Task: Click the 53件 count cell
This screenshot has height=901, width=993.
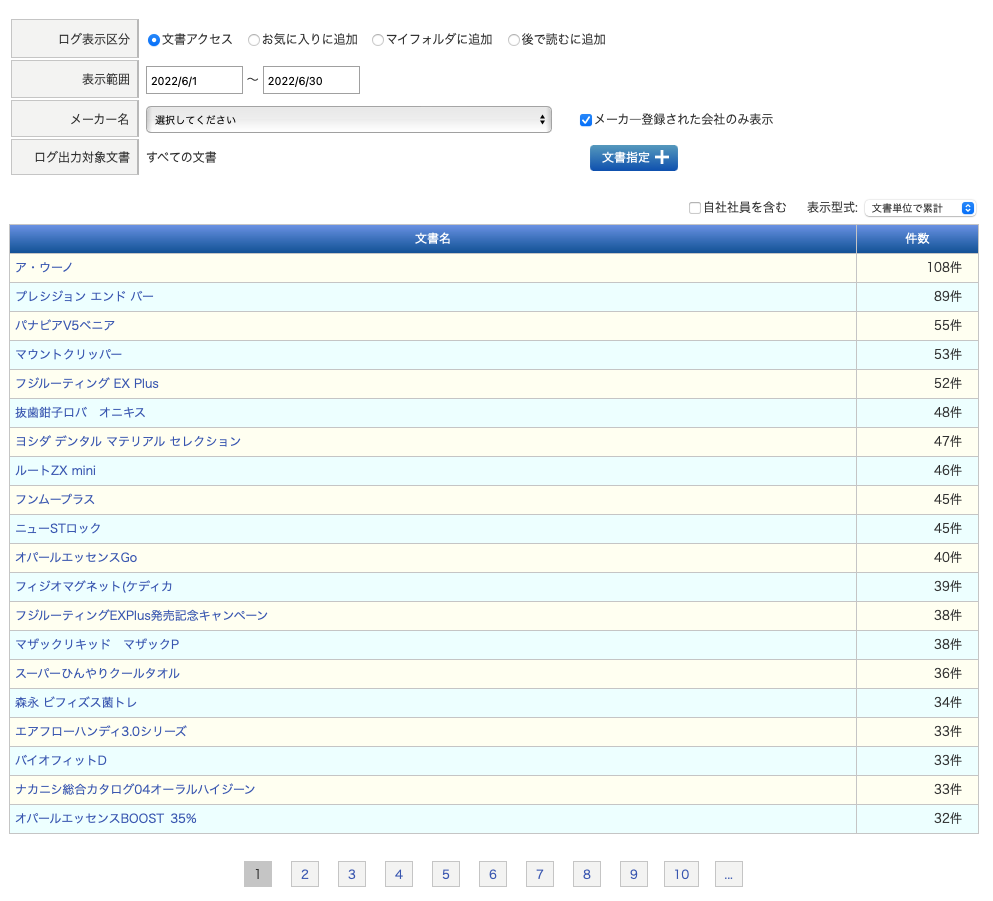Action: (917, 355)
